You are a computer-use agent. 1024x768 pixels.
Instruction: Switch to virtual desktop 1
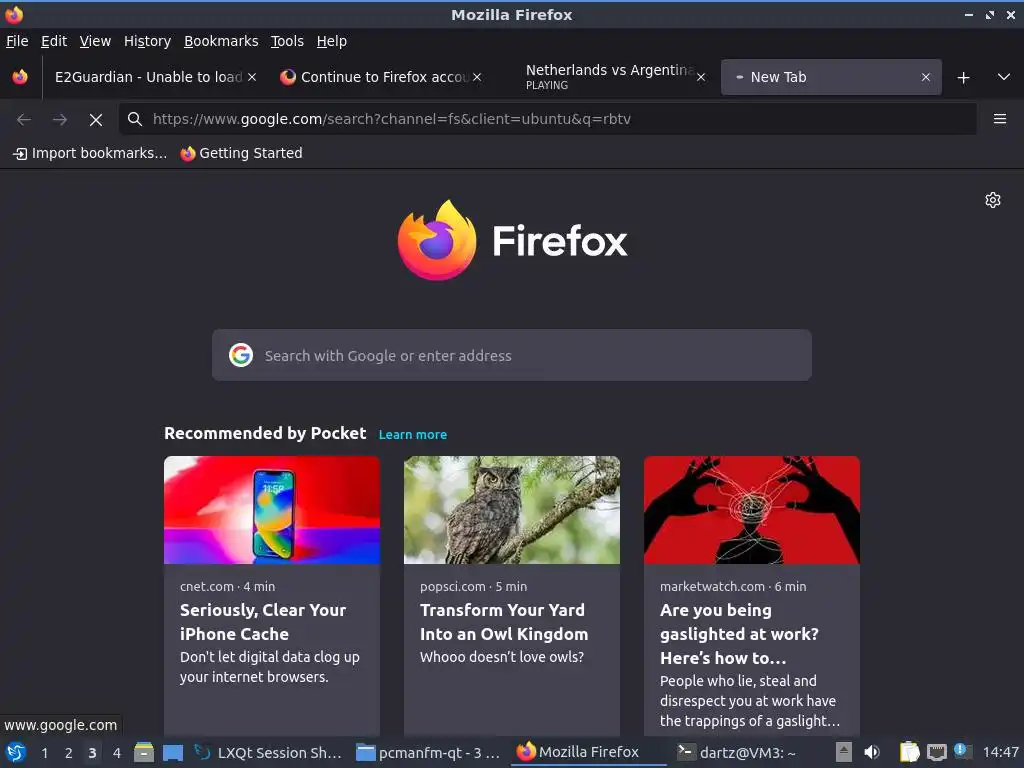[x=44, y=753]
